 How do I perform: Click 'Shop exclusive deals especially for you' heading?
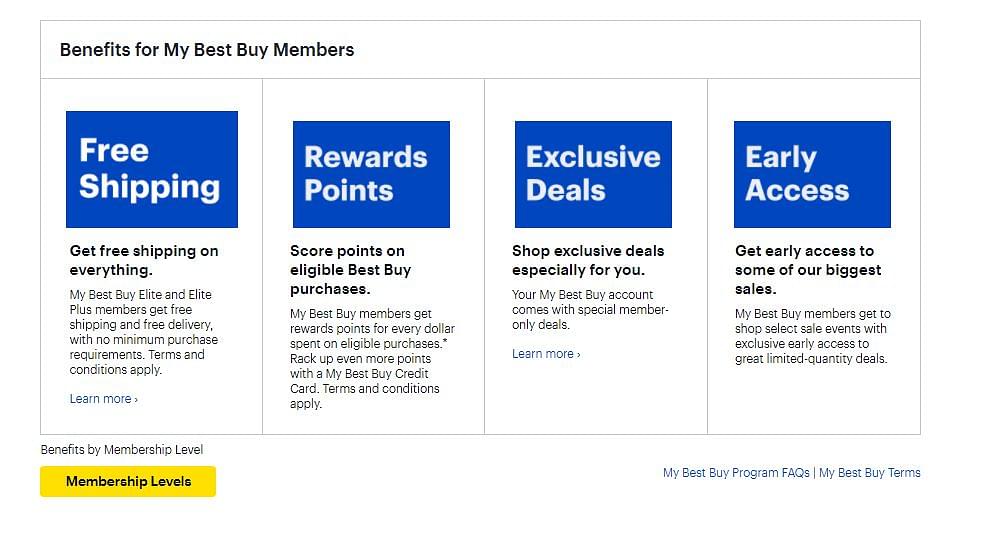pos(588,260)
